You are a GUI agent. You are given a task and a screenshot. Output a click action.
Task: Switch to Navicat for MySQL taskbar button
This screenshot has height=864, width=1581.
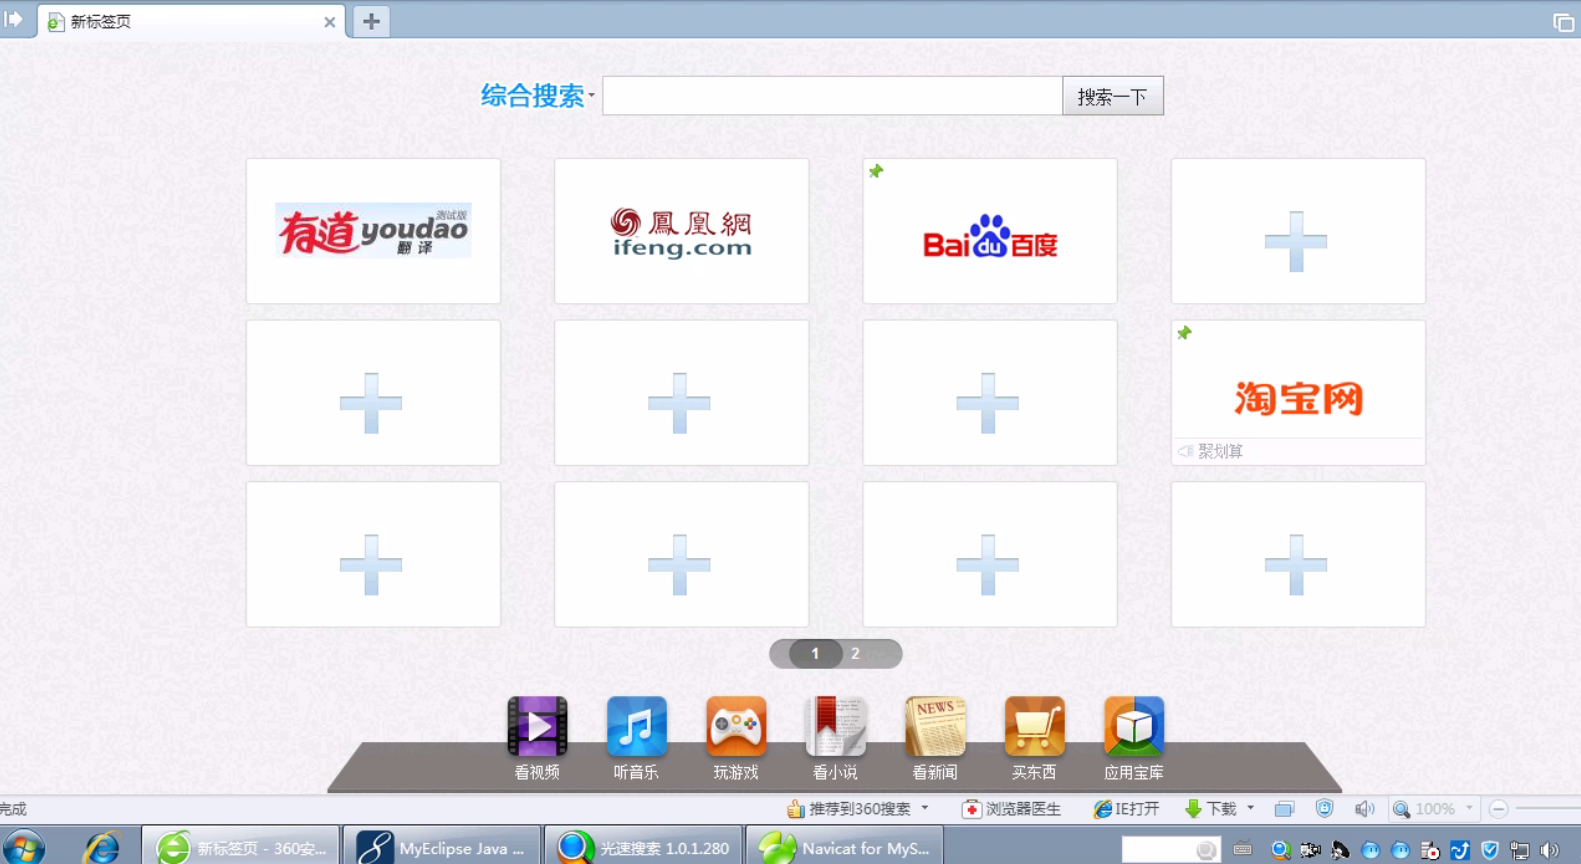(845, 848)
